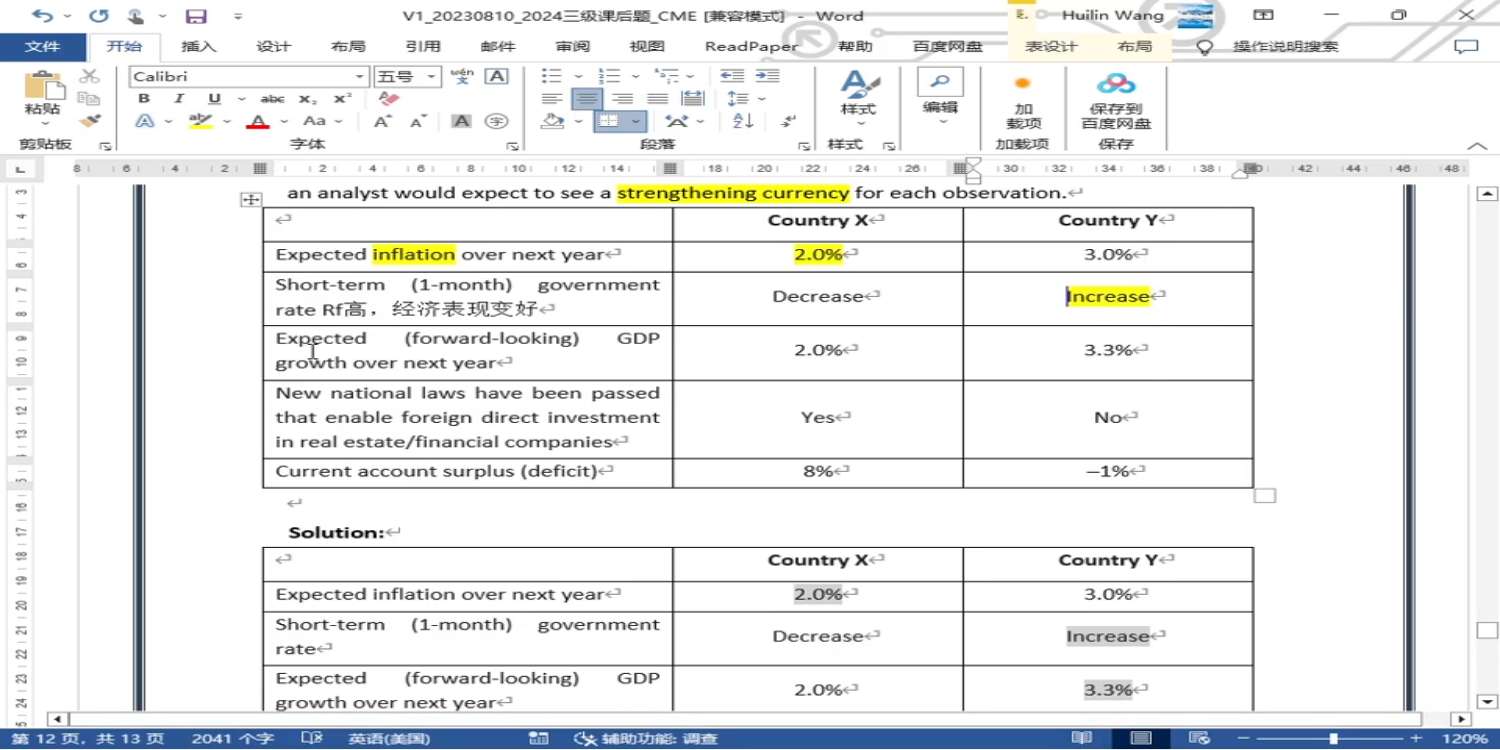Clear all formatting with the eraser icon

[x=389, y=99]
